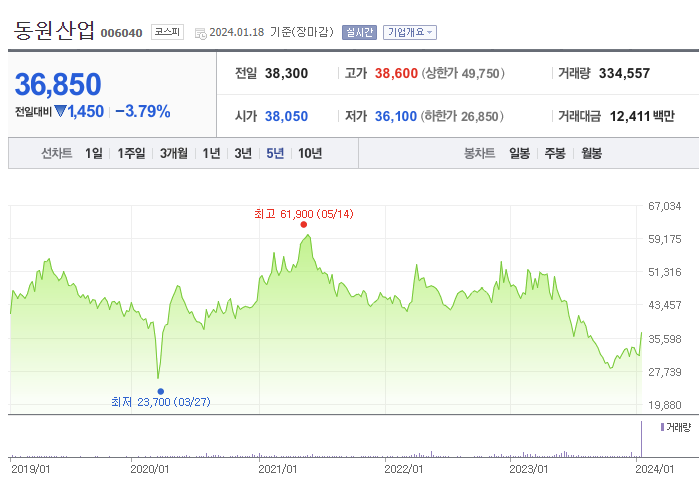Click the blue lowest price dot marker
The image size is (699, 487).
pos(160,392)
